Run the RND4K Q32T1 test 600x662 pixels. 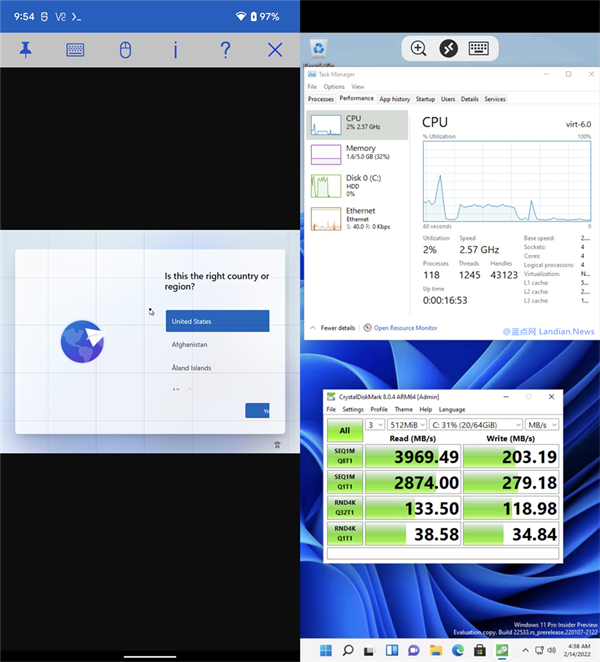(x=345, y=507)
